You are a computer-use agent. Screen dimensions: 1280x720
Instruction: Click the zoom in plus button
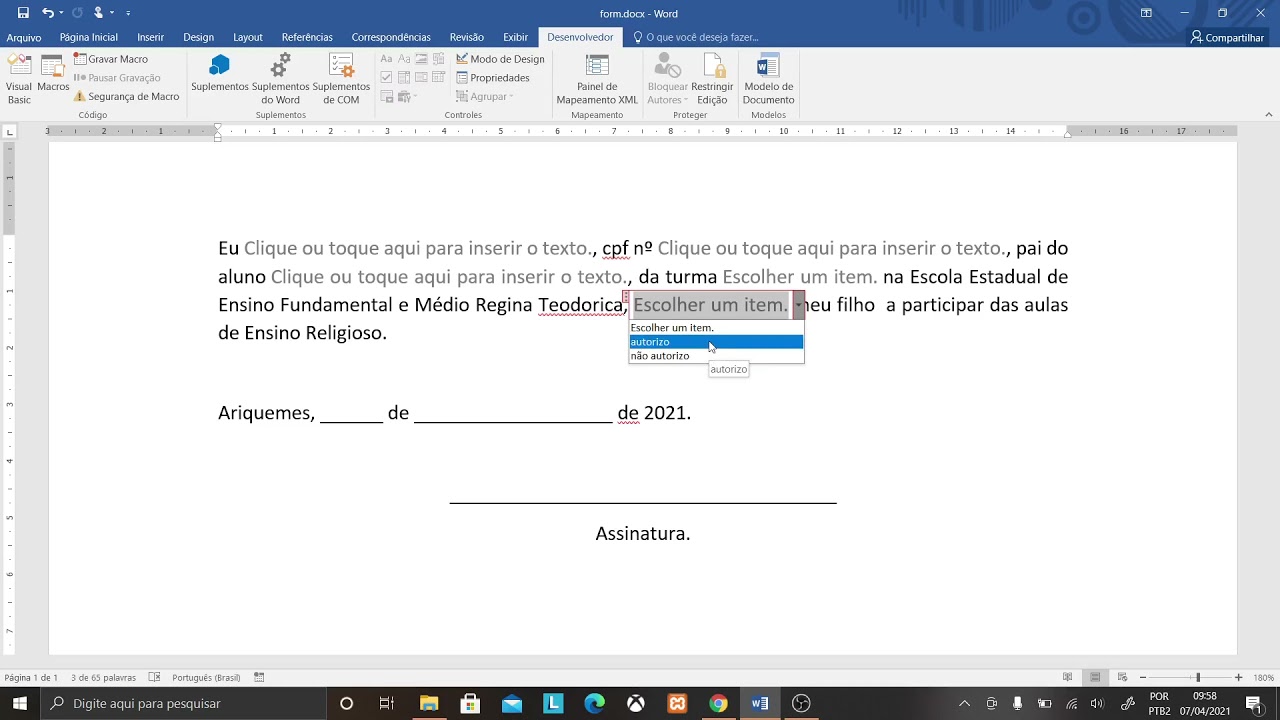[x=1238, y=677]
